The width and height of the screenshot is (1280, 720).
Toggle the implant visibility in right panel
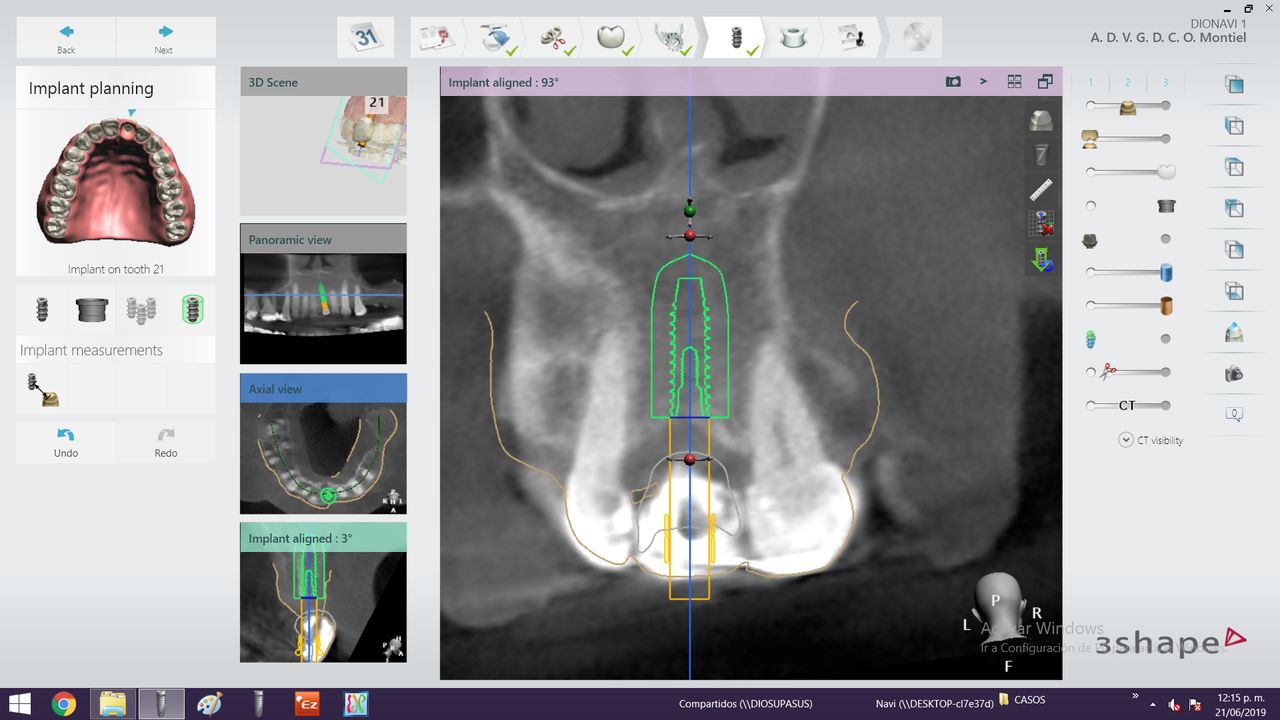(1165, 339)
